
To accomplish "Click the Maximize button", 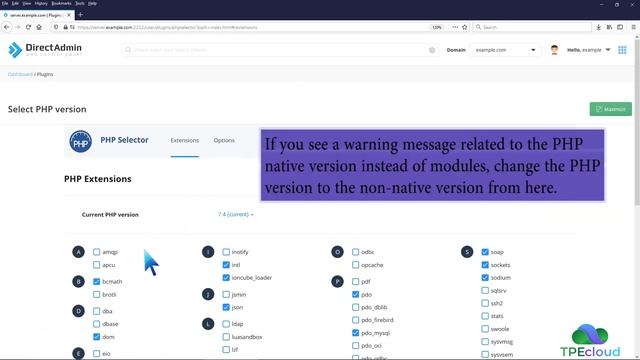I will click(x=611, y=109).
